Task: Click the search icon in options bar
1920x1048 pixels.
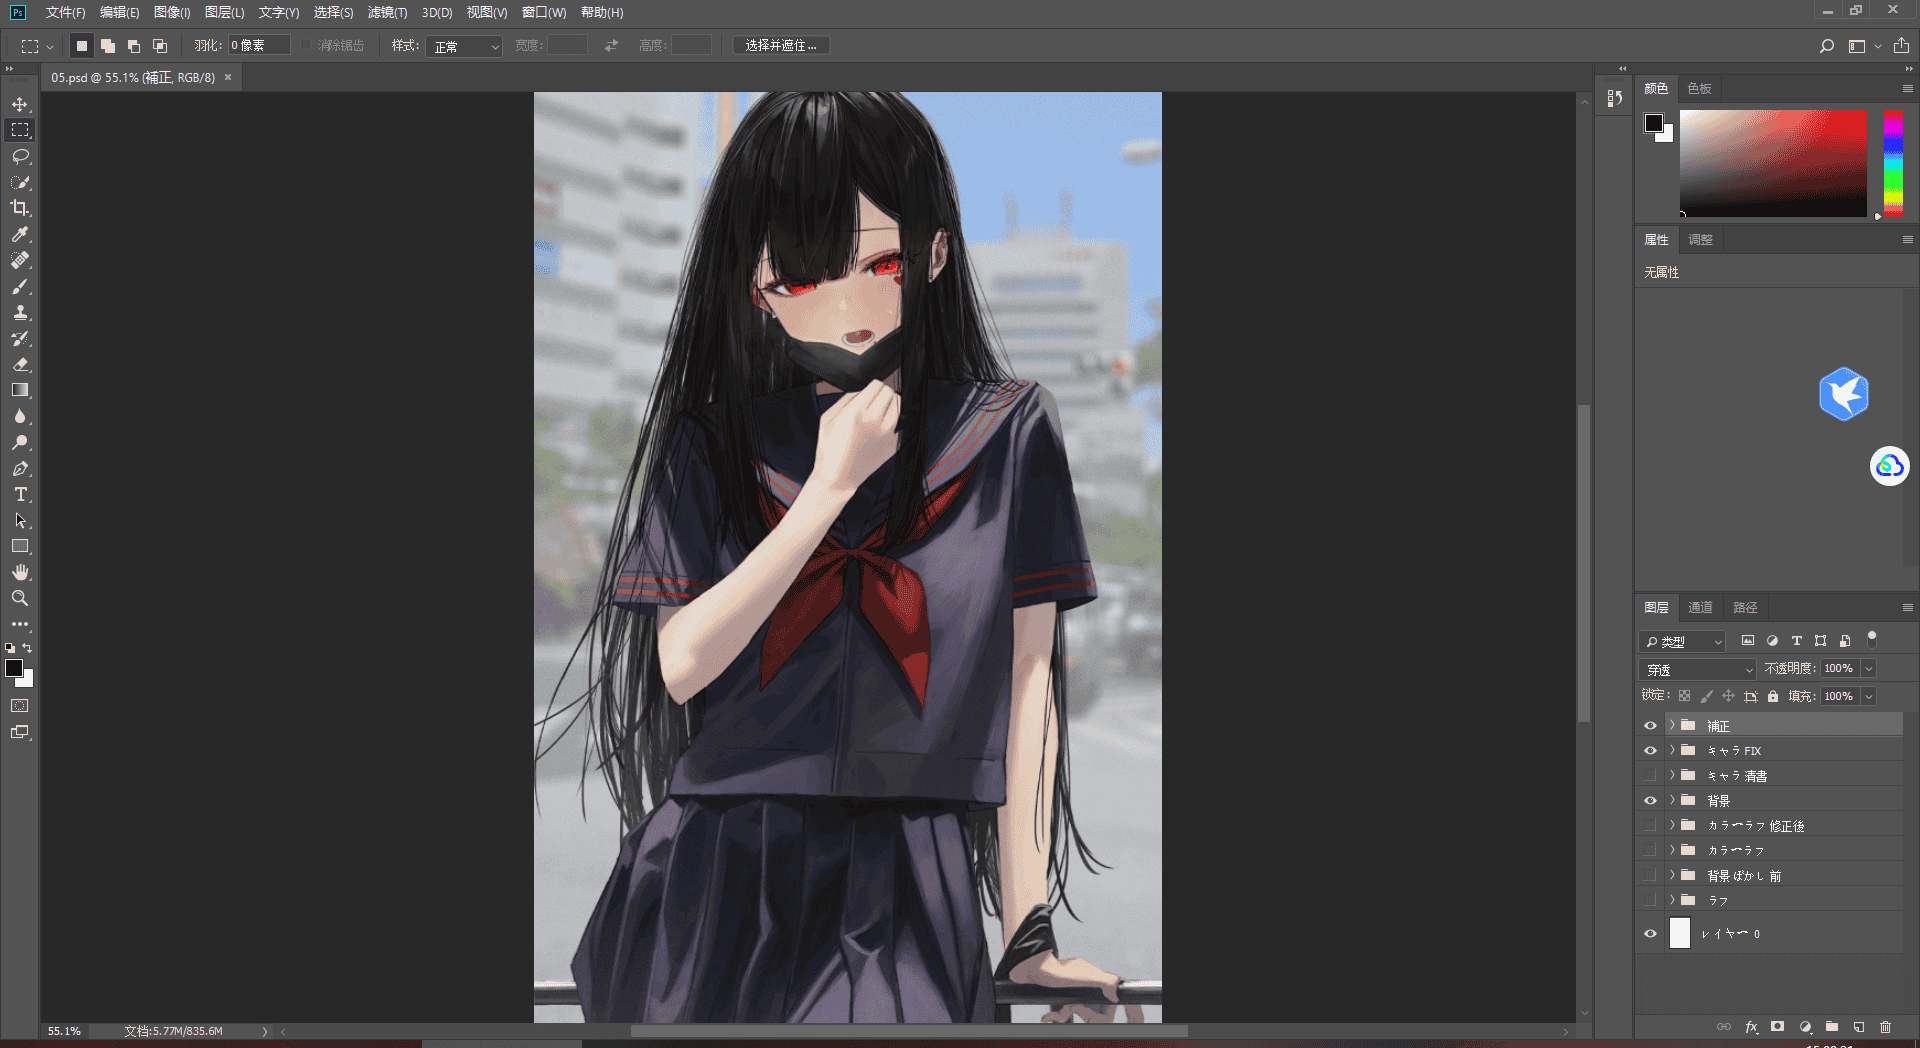Action: 1827,46
